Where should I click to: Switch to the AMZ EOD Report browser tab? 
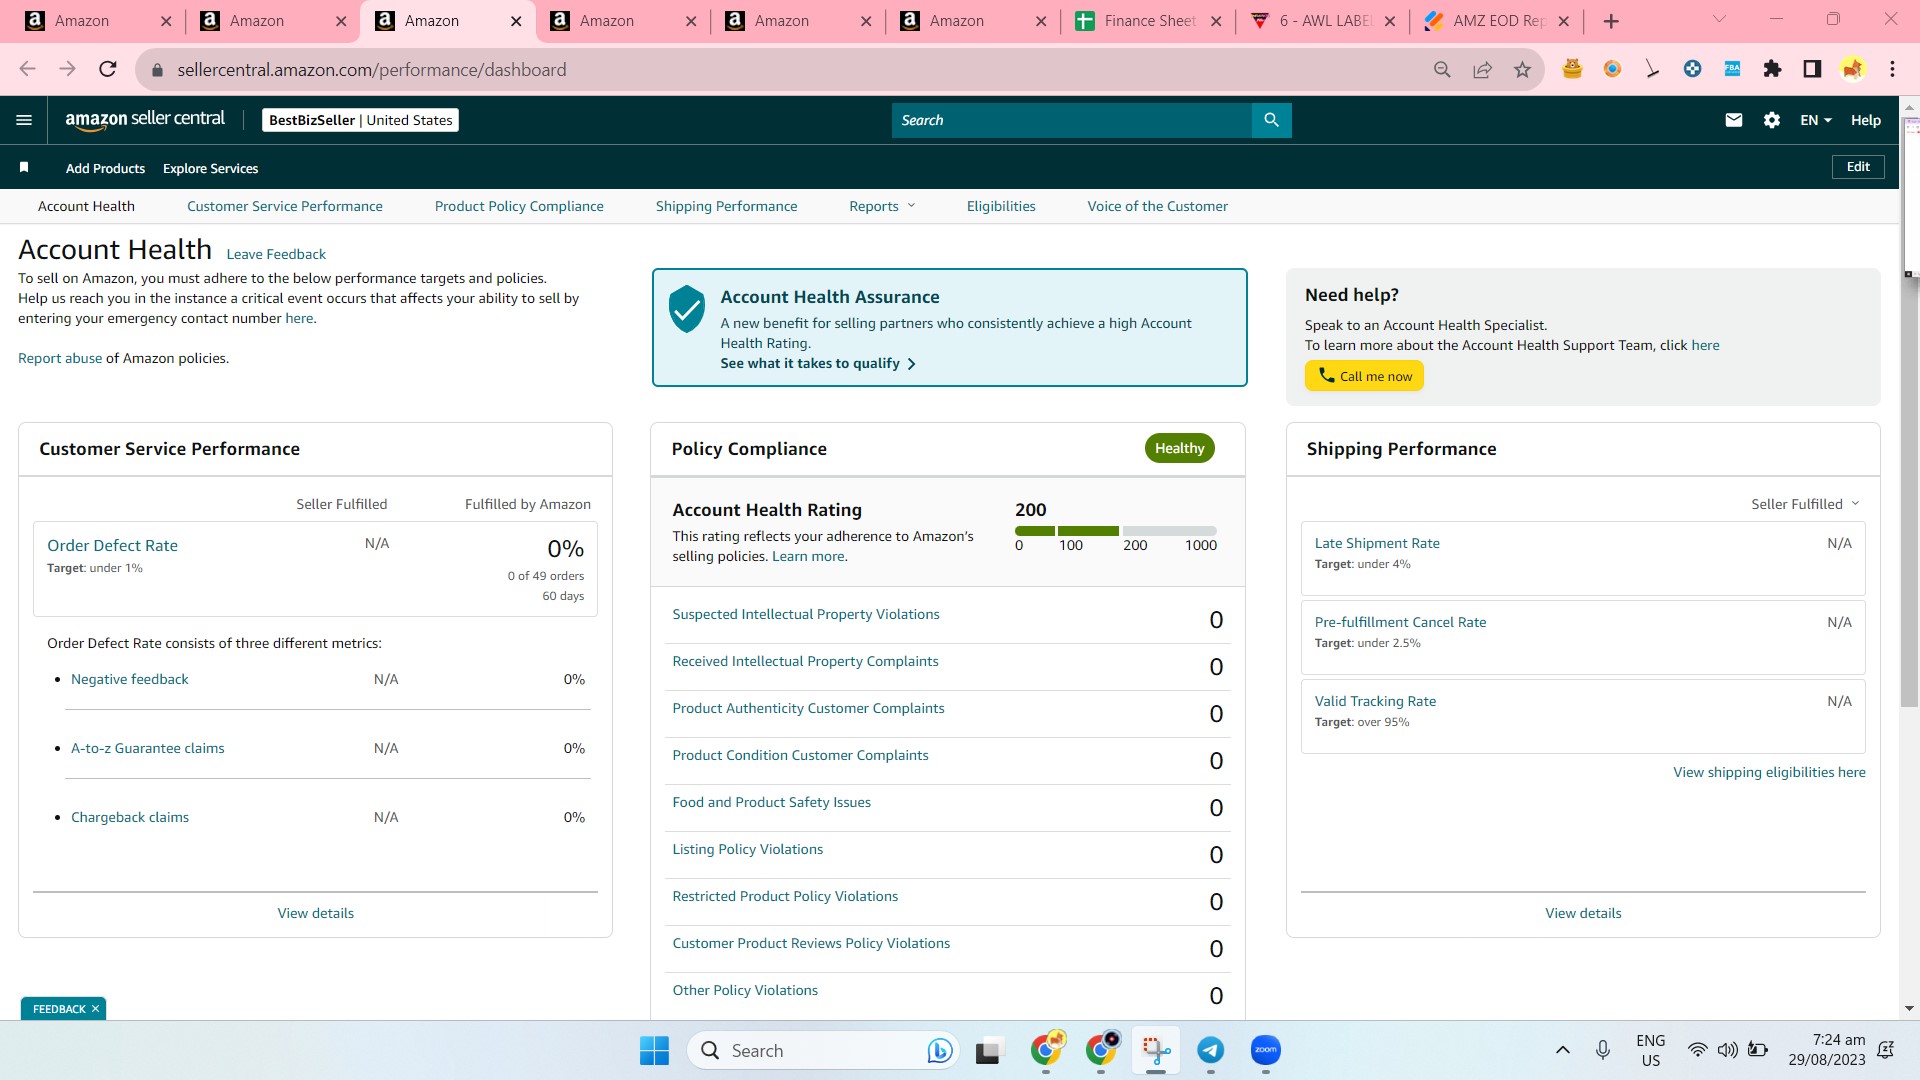pyautogui.click(x=1498, y=21)
